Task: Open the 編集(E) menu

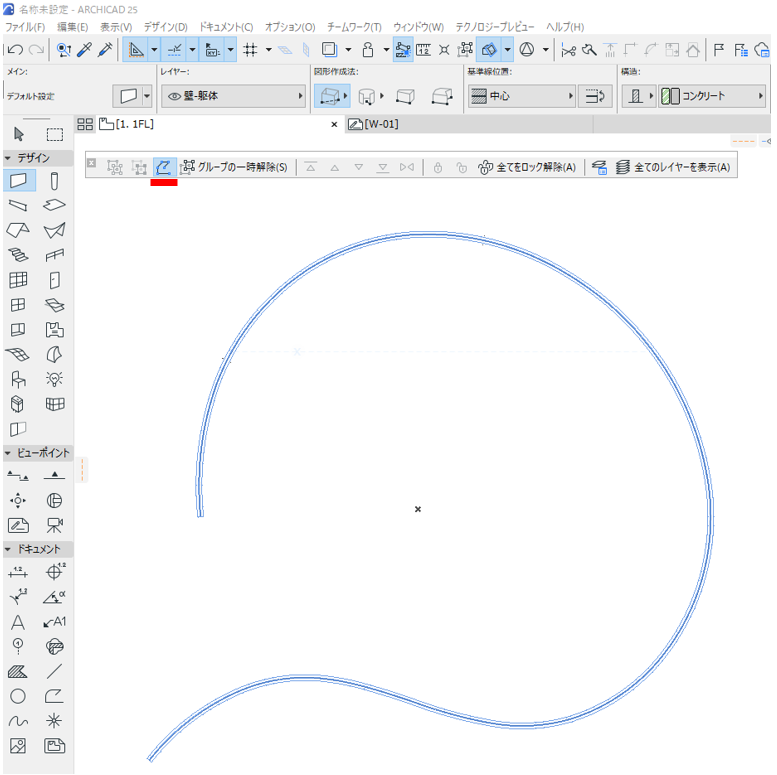Action: coord(72,27)
